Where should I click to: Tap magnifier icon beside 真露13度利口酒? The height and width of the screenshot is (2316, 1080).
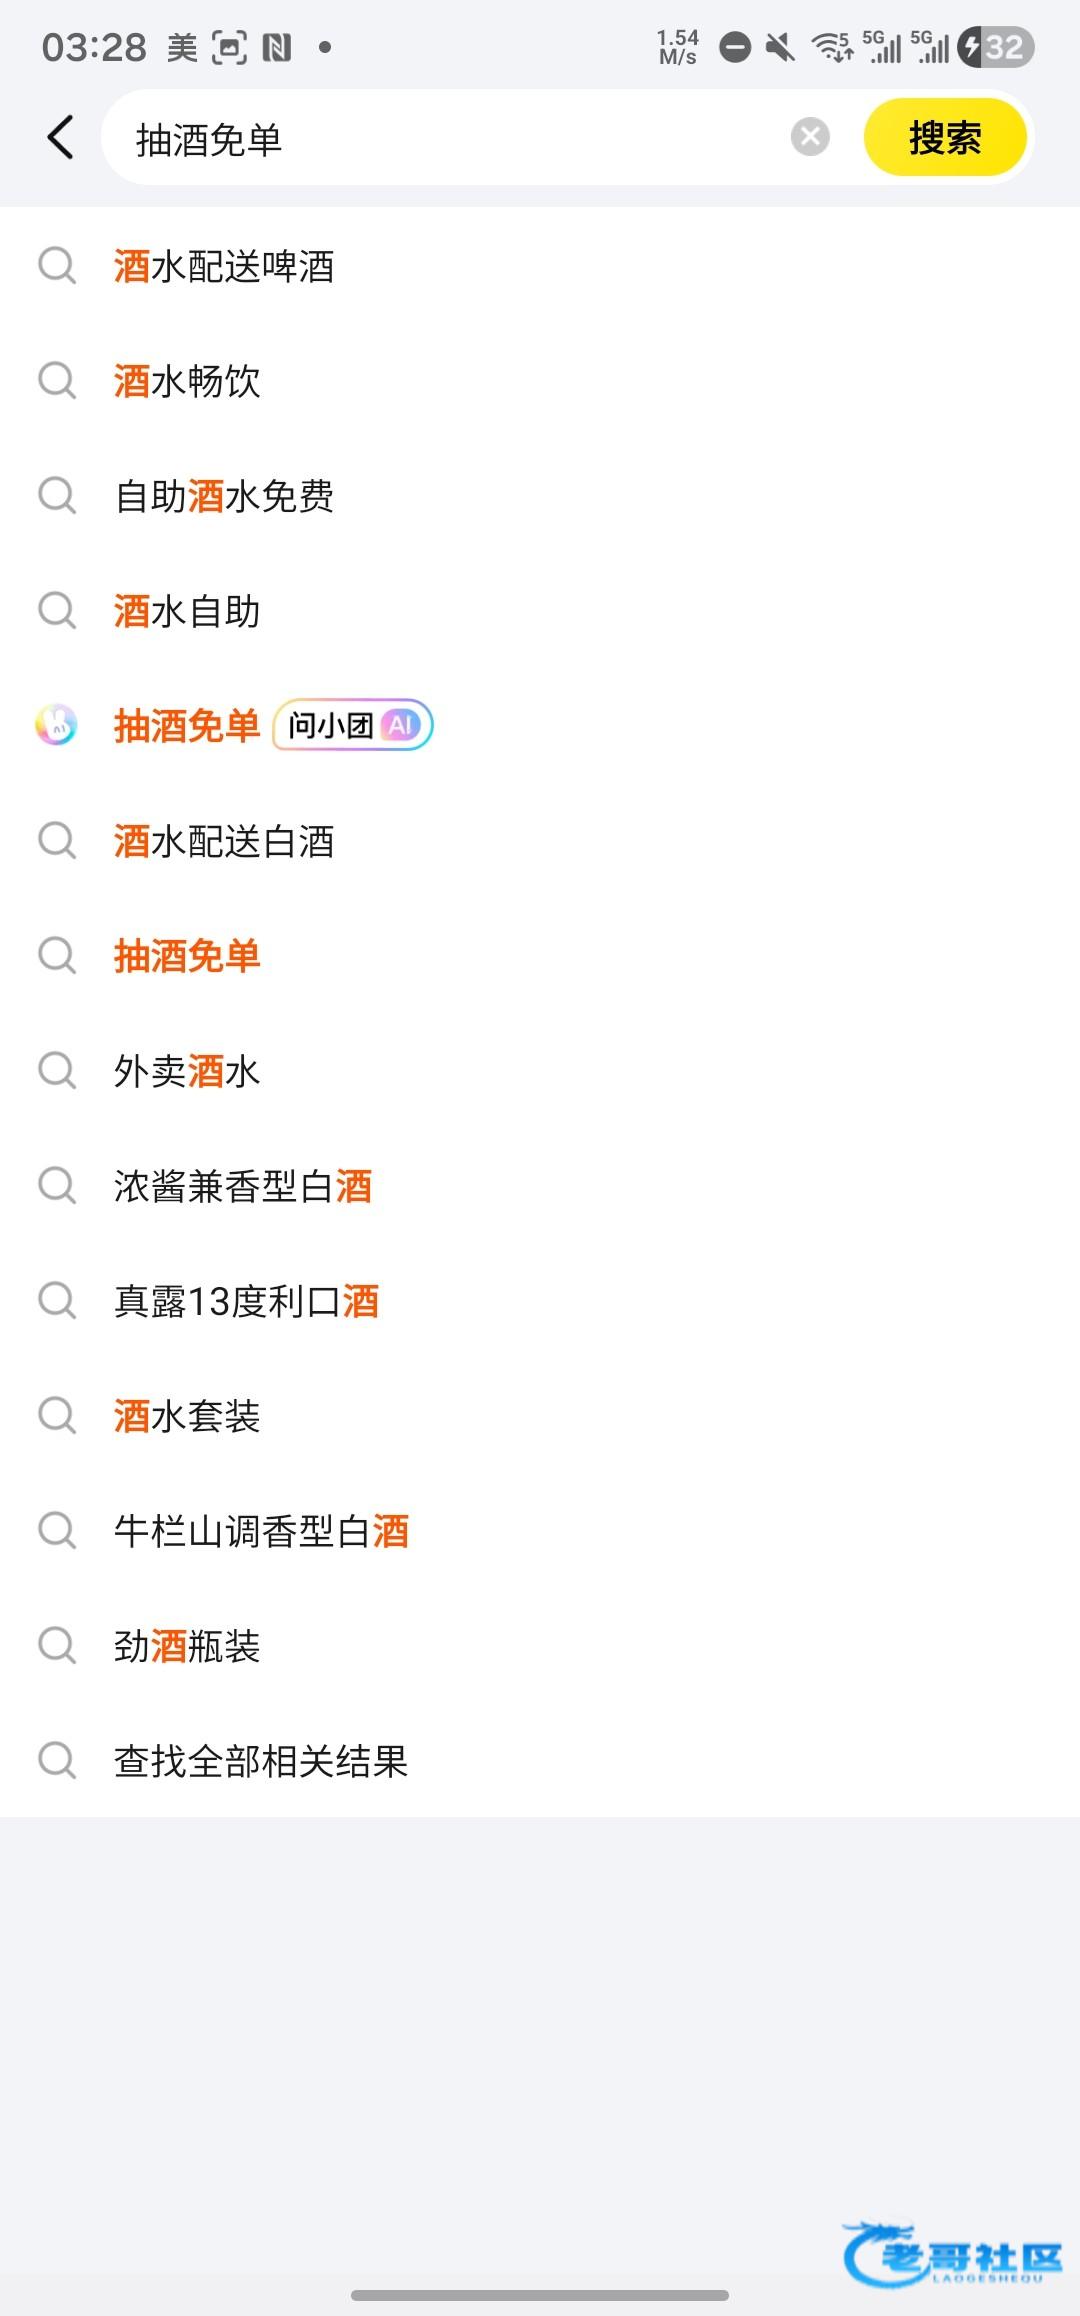click(57, 1300)
